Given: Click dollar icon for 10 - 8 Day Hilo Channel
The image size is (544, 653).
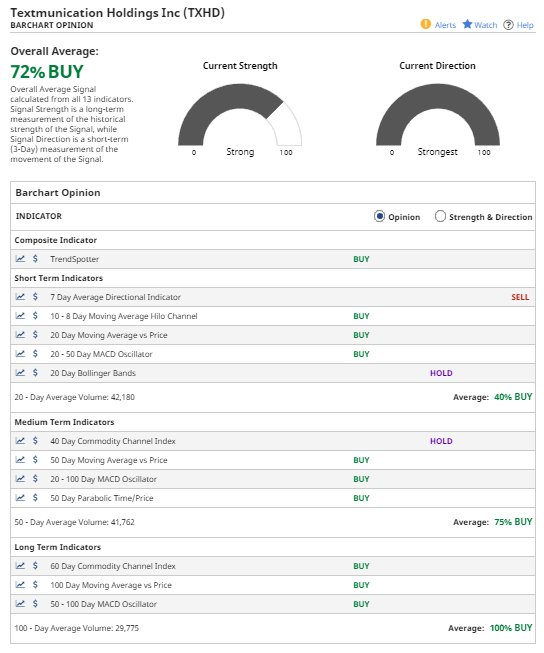Looking at the screenshot, I should point(35,316).
